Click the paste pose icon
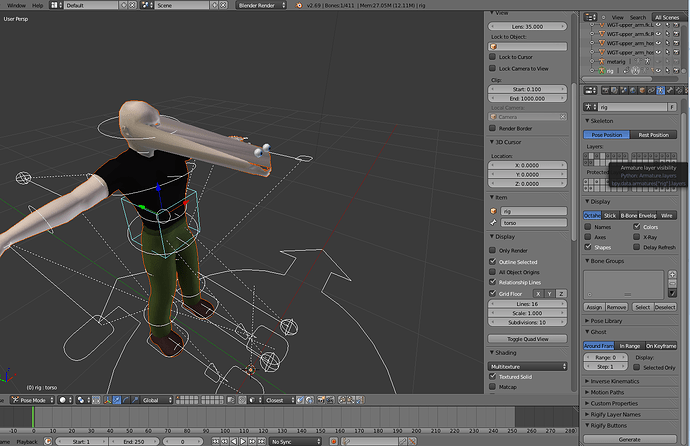 (351, 400)
